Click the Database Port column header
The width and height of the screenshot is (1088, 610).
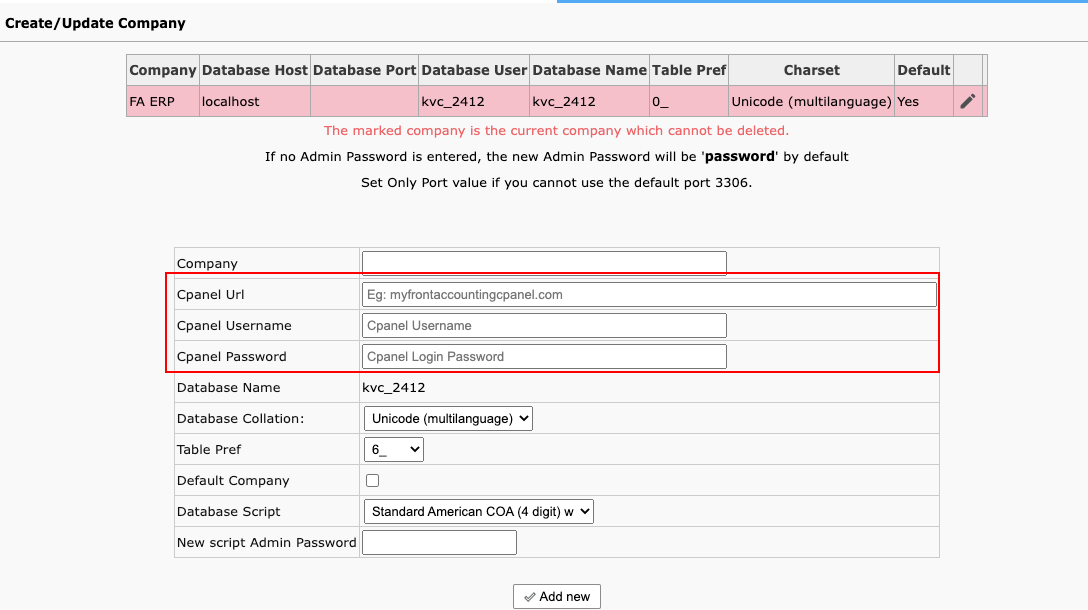pyautogui.click(x=364, y=70)
